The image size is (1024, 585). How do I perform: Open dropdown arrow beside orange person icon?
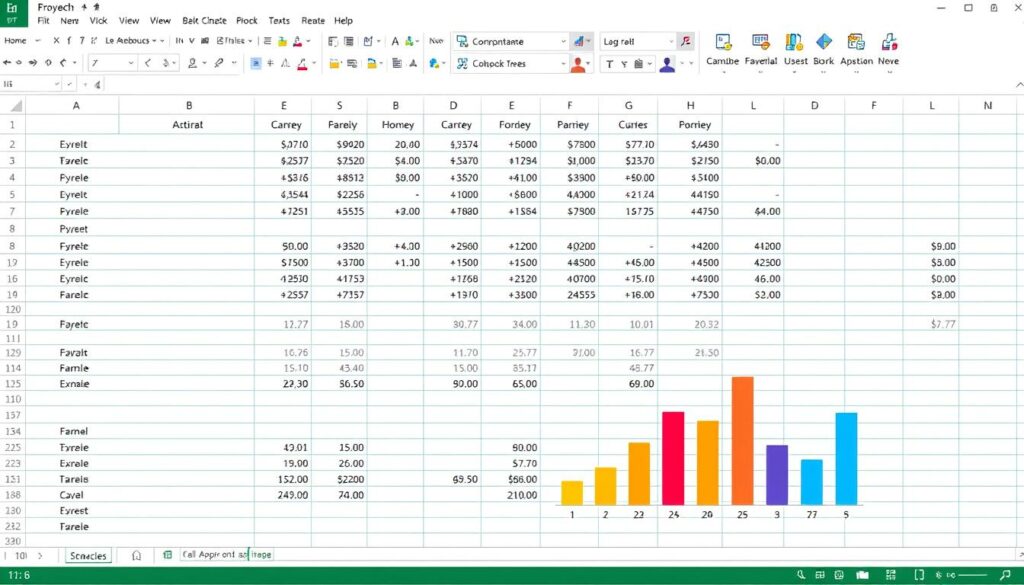pos(589,64)
